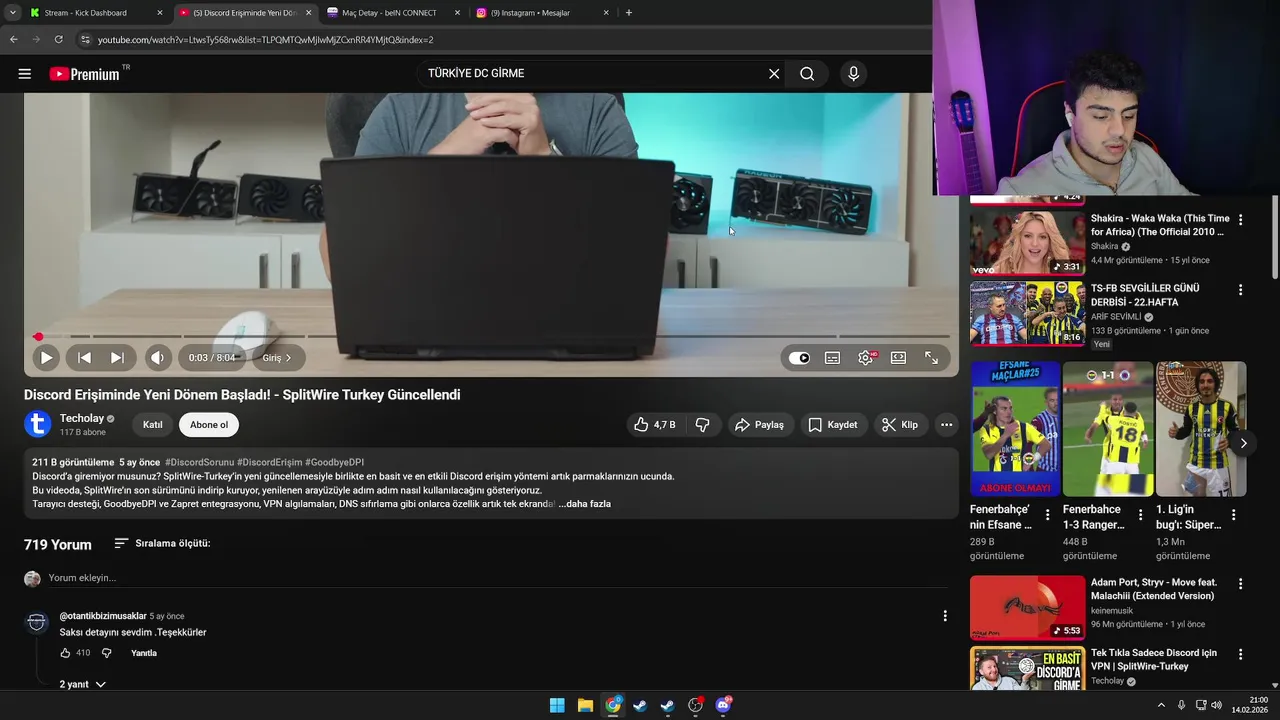Enter fullscreen mode
The width and height of the screenshot is (1280, 720).
[931, 358]
